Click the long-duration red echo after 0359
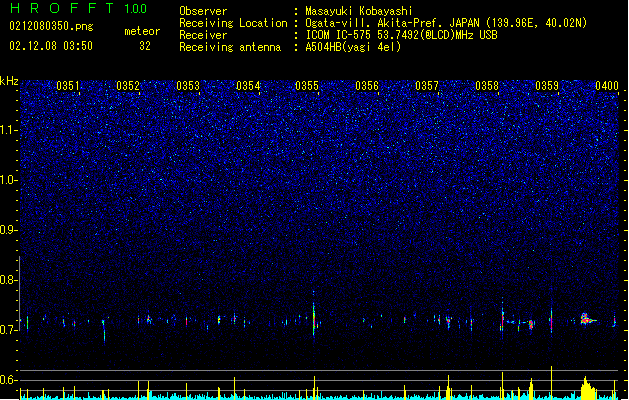Viewport: 629px width, 400px height. (586, 319)
